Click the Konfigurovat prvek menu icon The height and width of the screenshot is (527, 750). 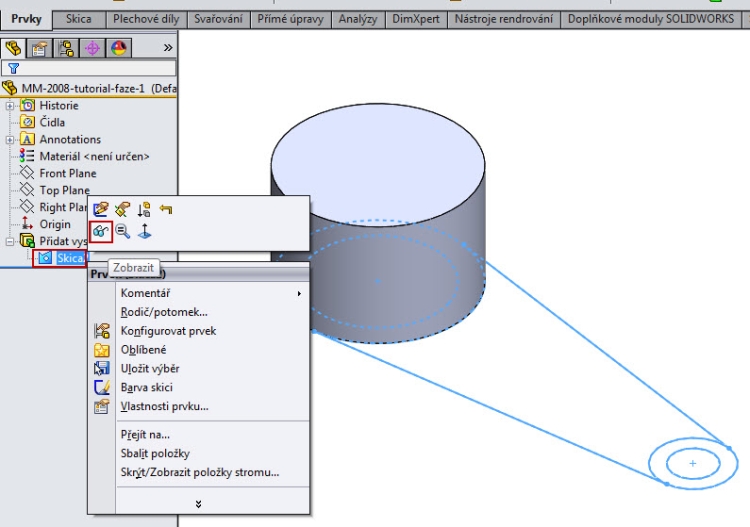click(x=101, y=331)
